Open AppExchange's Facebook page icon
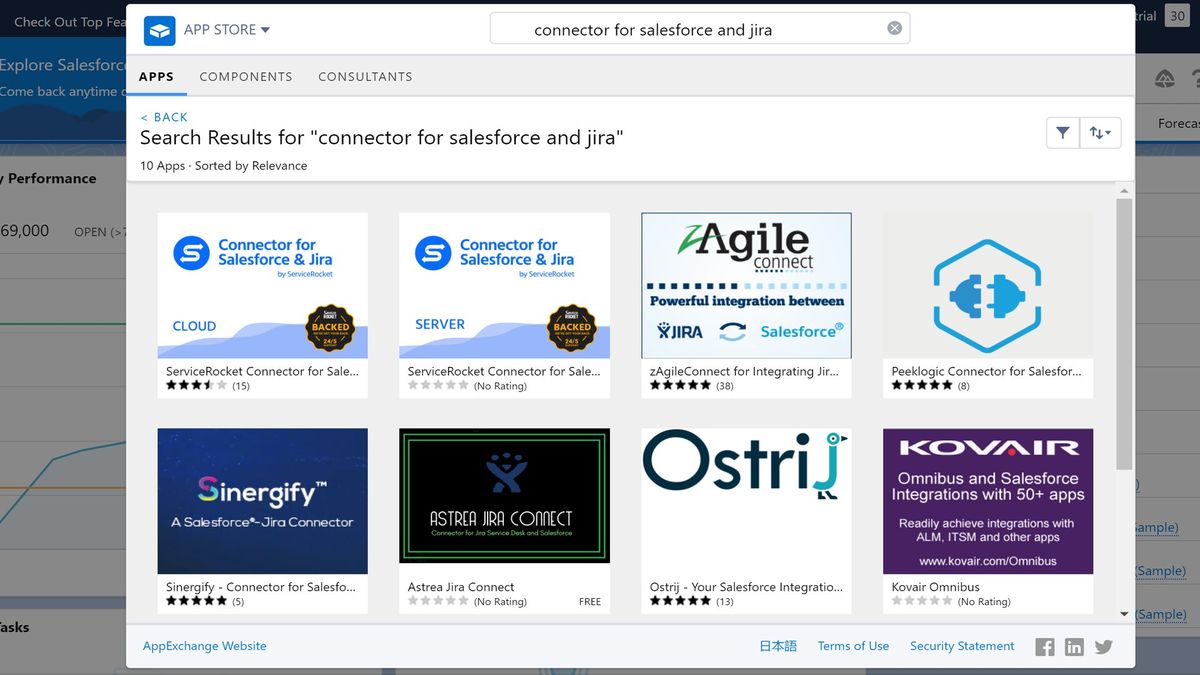 coord(1044,646)
